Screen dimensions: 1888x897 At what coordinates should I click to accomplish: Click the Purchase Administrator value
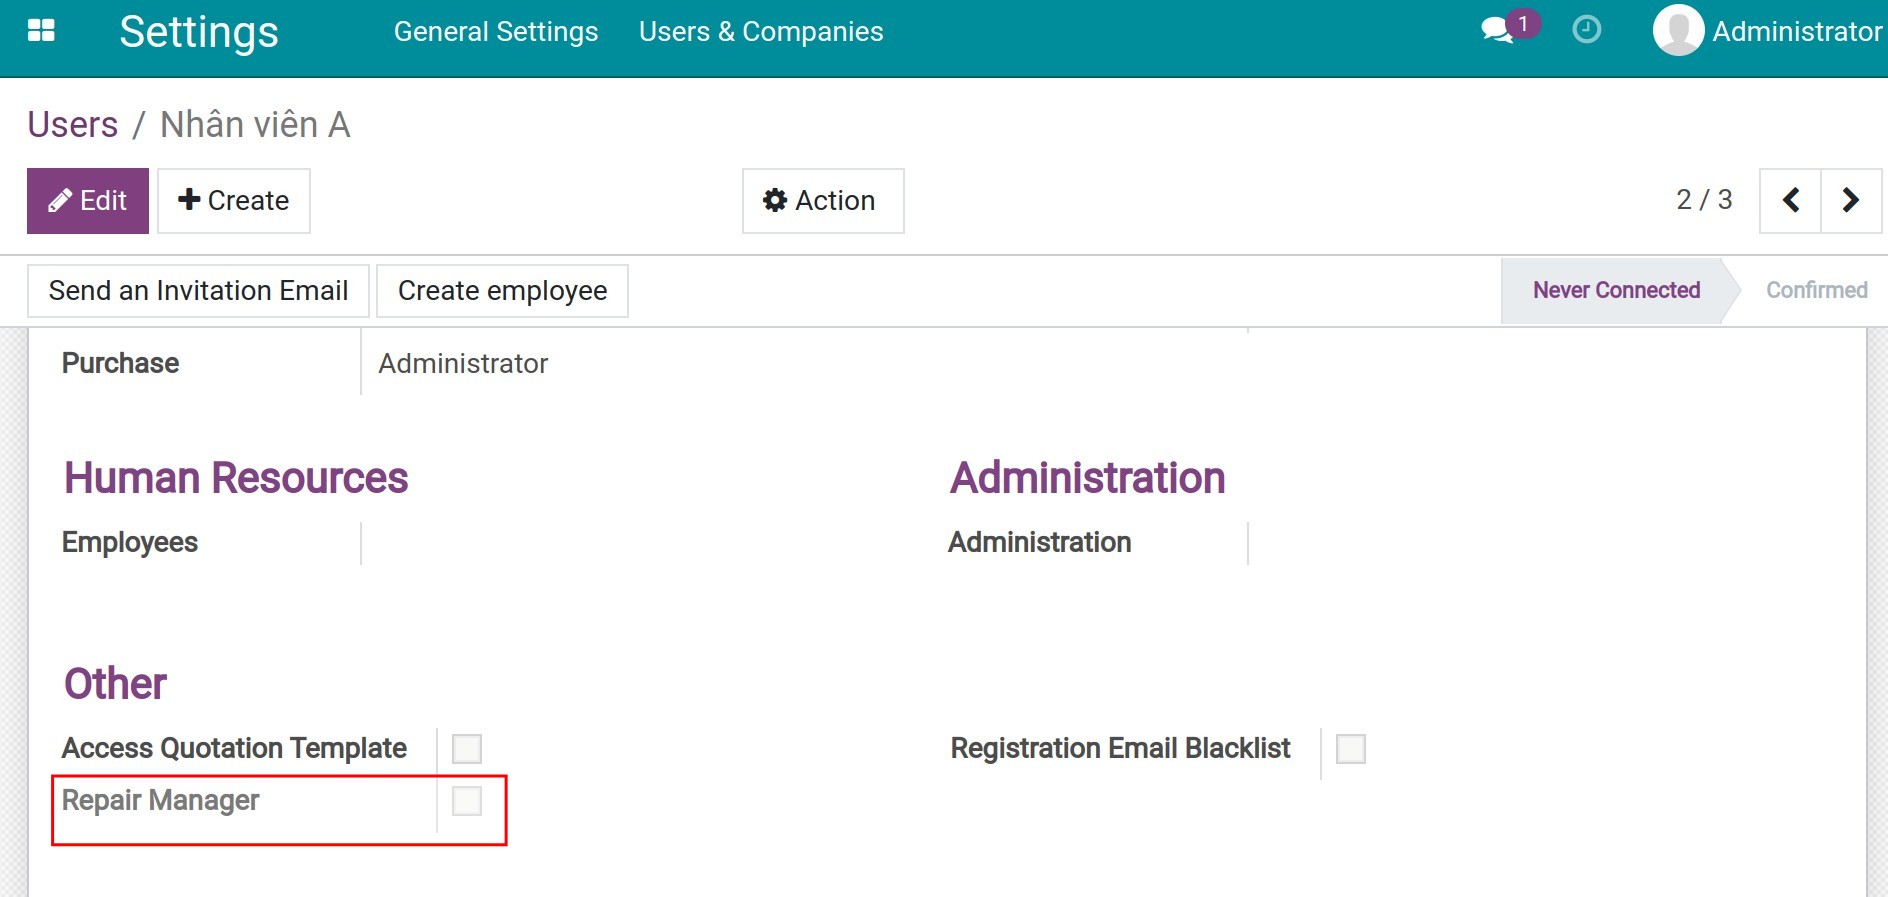pos(463,363)
